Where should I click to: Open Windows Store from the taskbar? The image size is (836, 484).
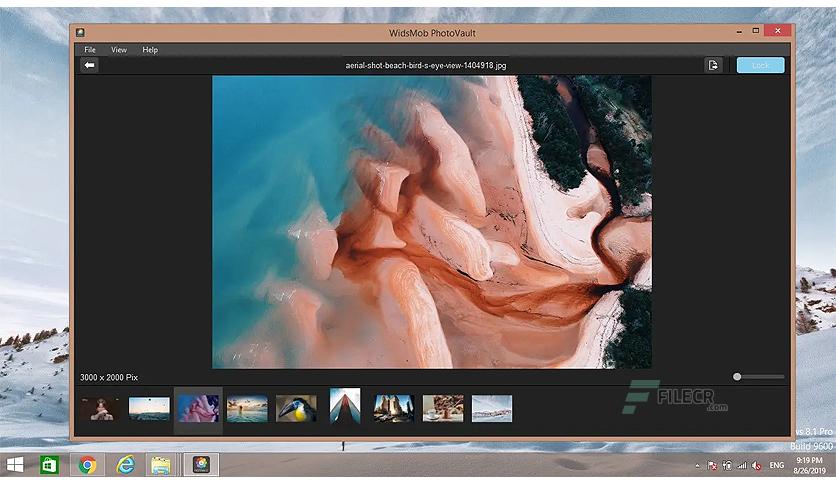(50, 465)
